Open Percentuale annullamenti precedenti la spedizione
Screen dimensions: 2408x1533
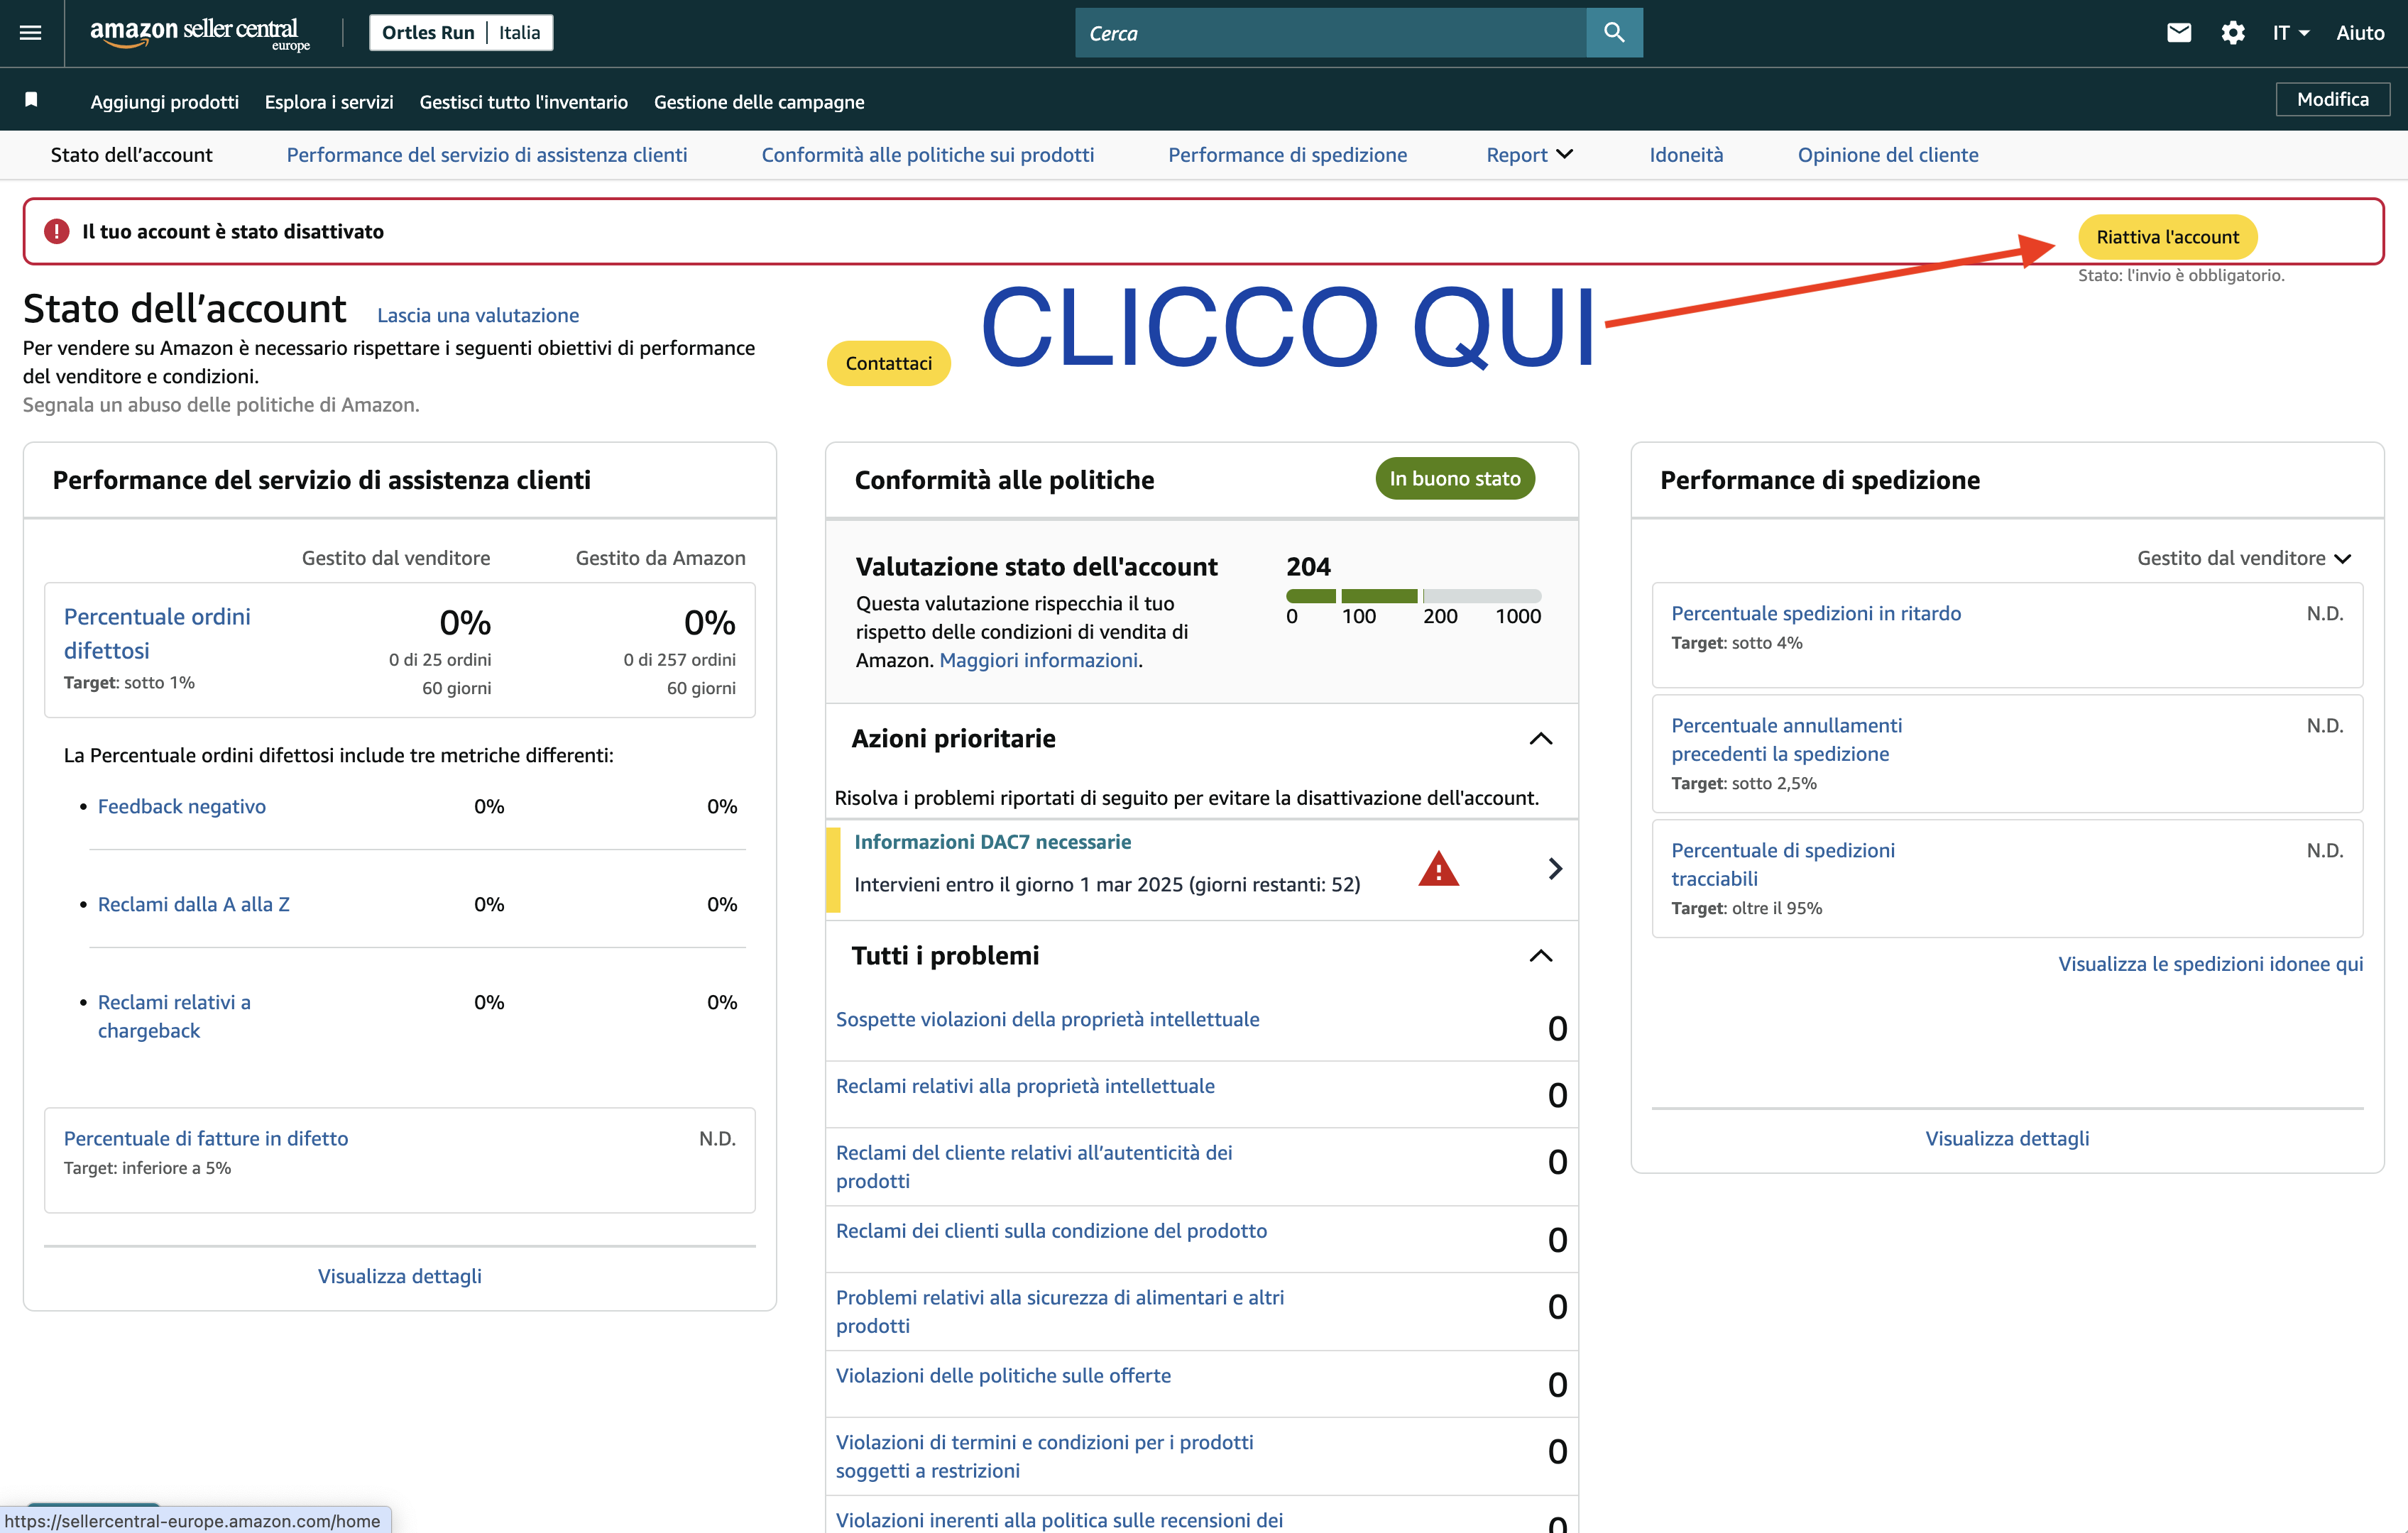point(1787,740)
